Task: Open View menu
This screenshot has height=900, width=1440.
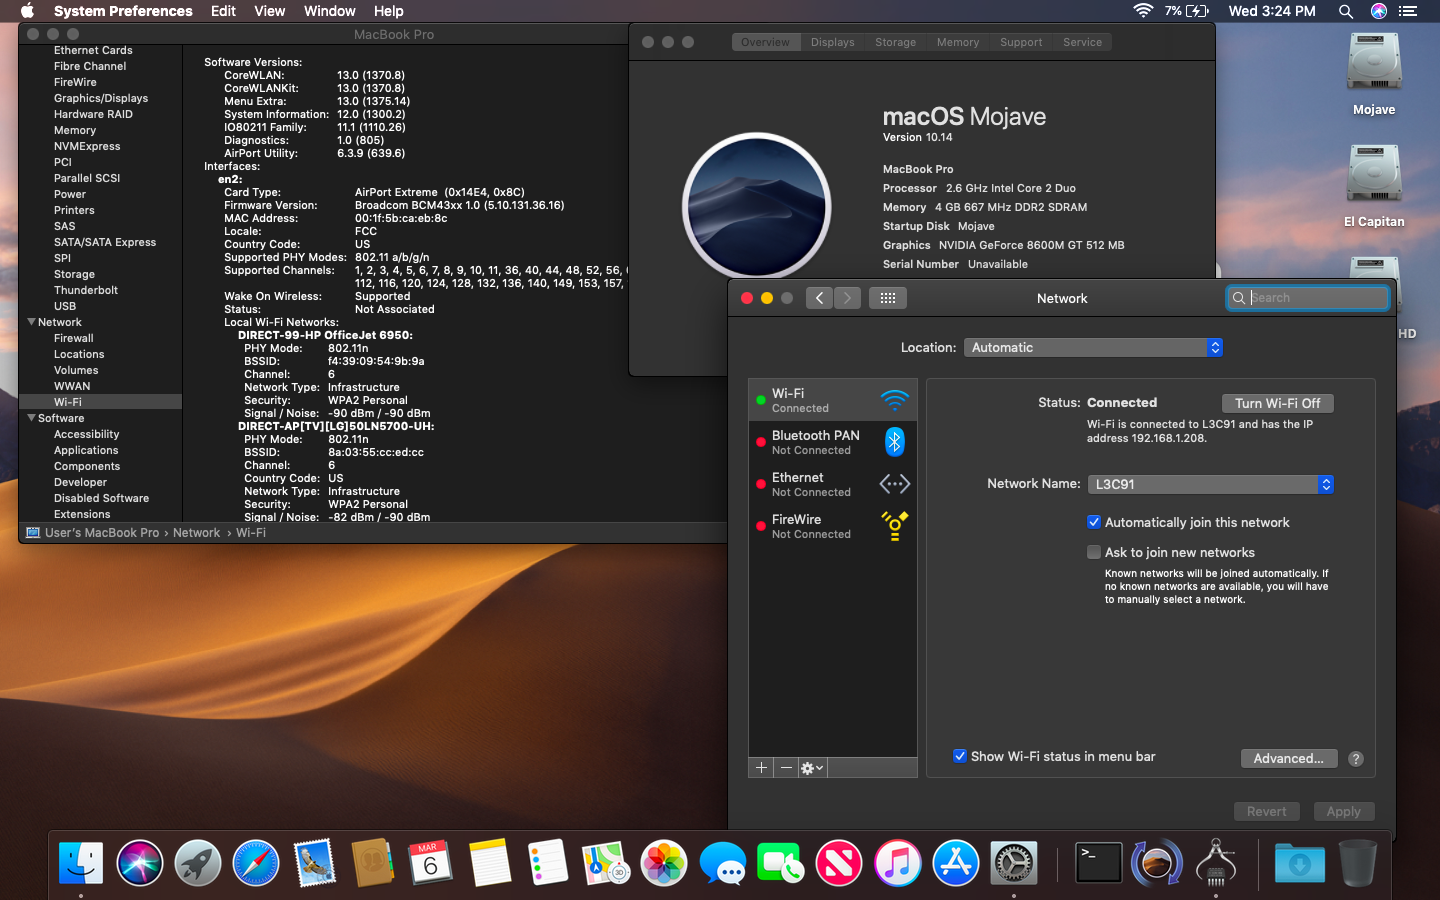Action: (269, 11)
